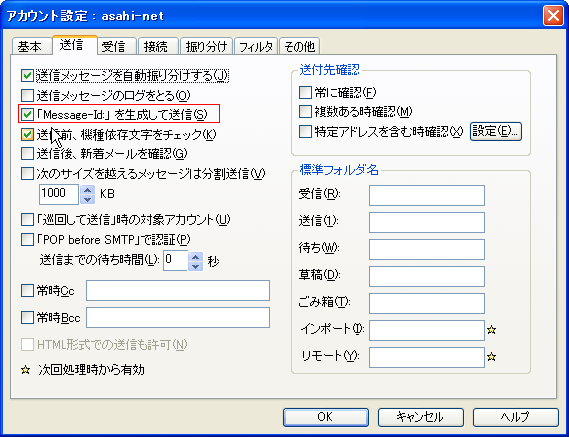This screenshot has height=437, width=569.
Task: Enable the 常時Bcc checkbox
Action: (x=27, y=318)
